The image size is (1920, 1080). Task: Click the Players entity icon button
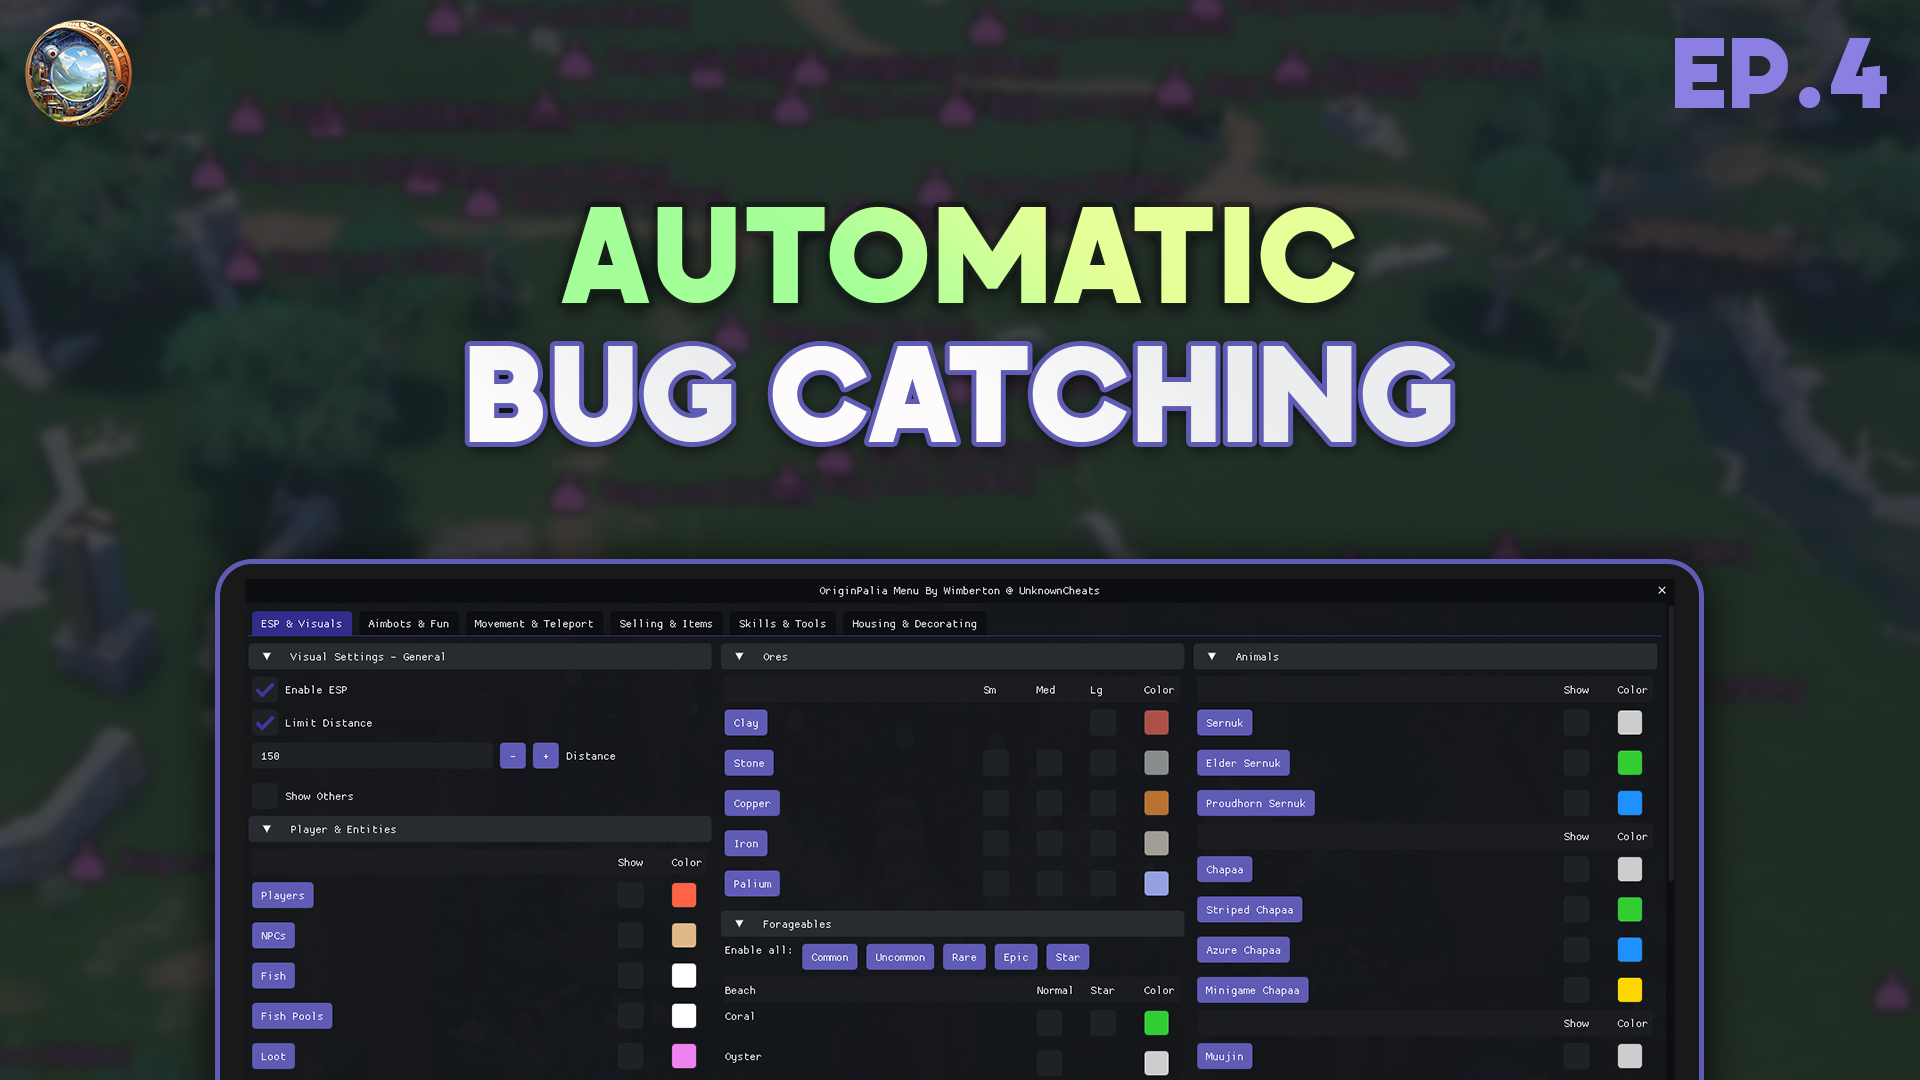point(281,895)
